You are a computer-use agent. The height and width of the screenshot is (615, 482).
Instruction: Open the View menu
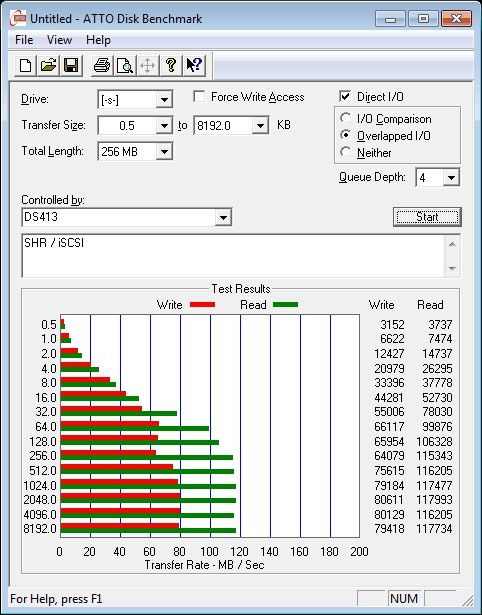[59, 40]
